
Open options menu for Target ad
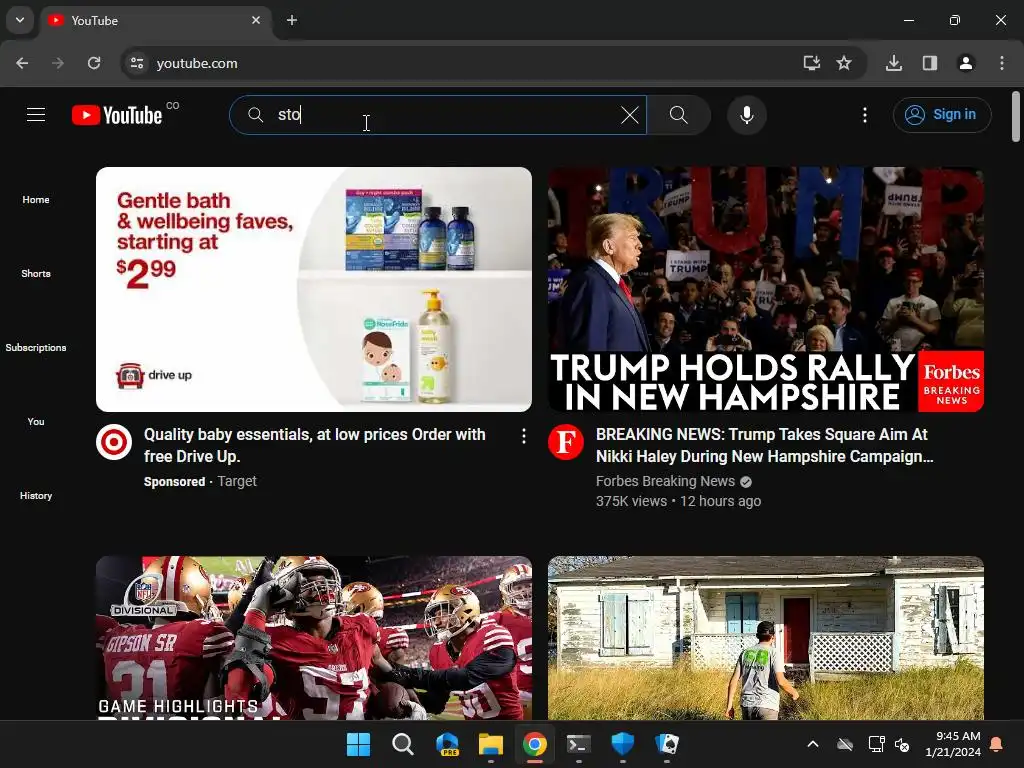[x=524, y=436]
